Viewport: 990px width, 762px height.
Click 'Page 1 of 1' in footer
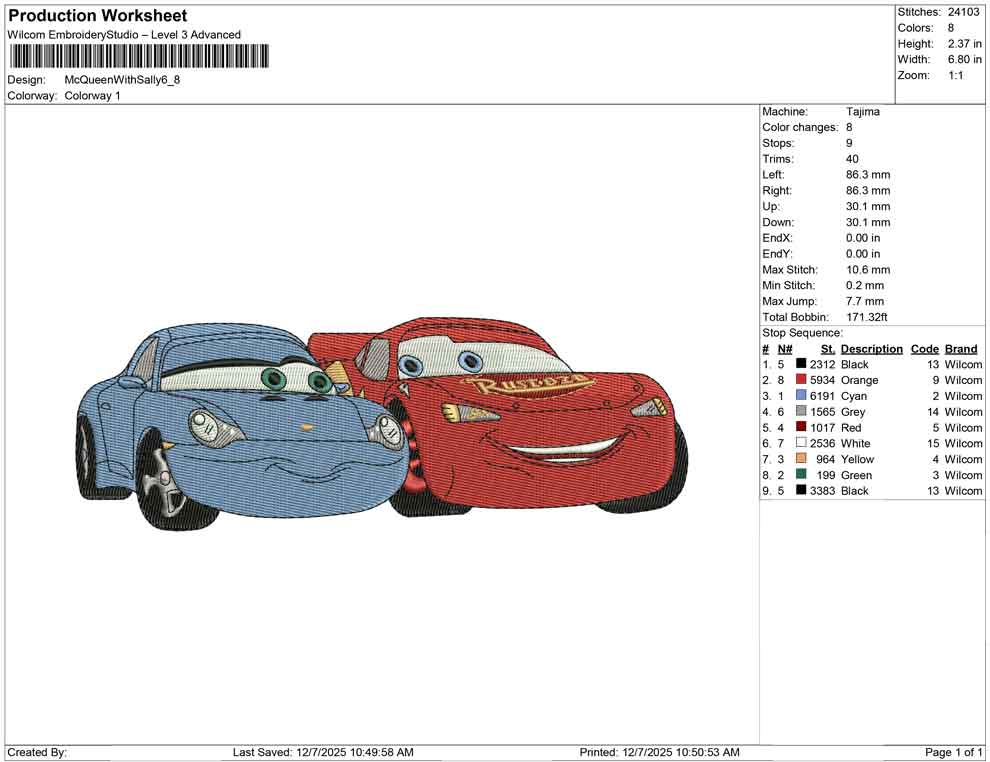pos(953,752)
